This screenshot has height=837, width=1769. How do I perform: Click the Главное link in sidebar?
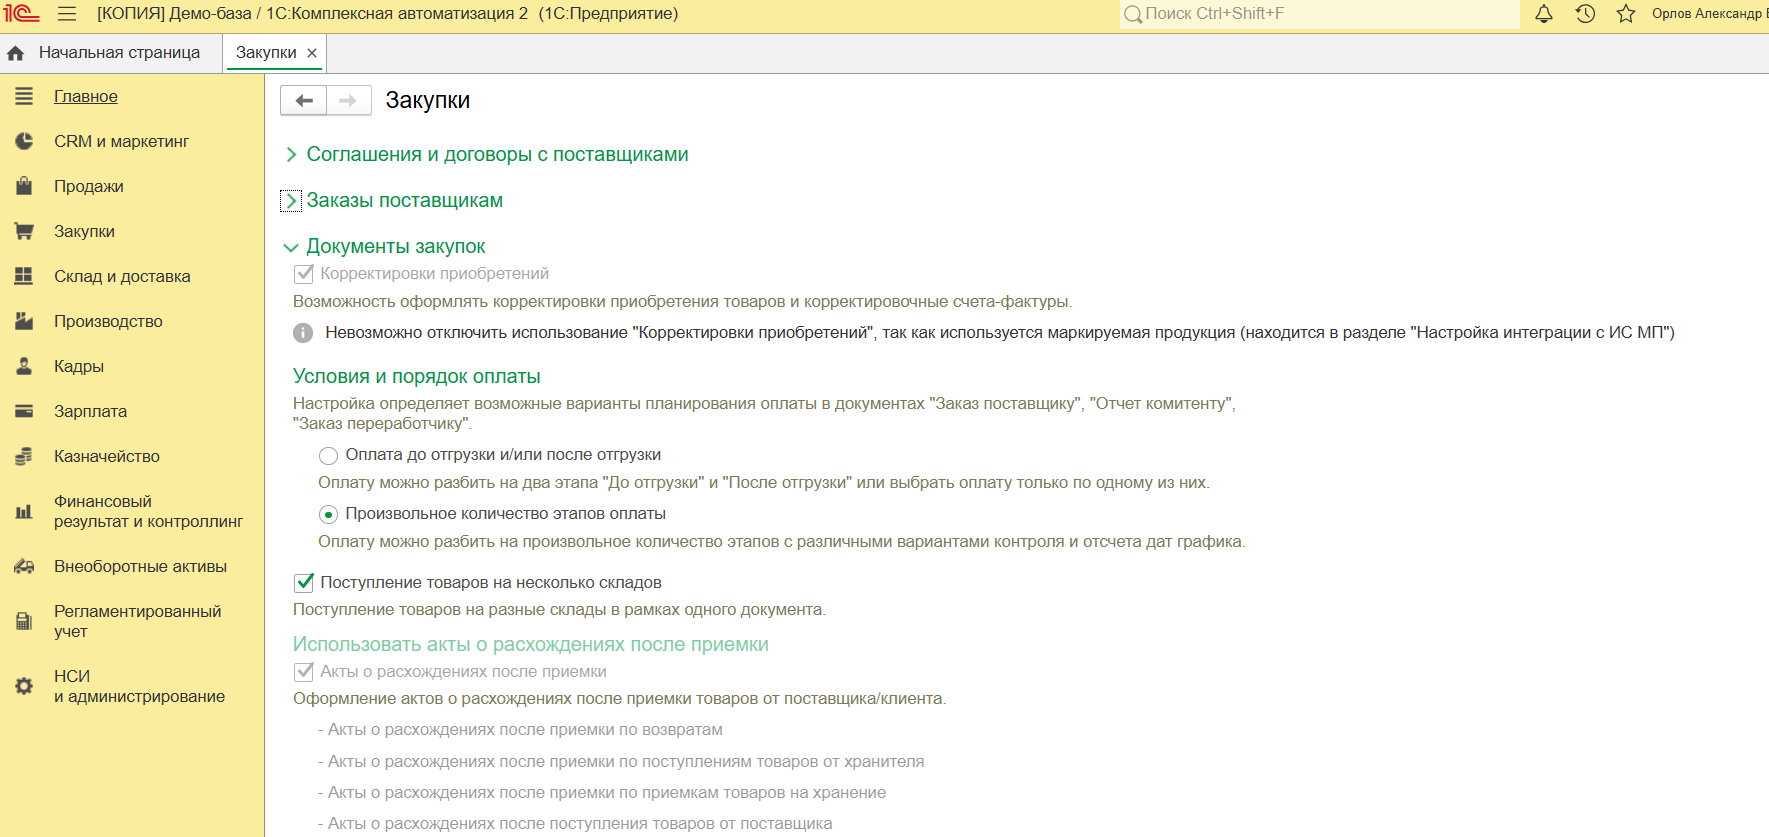coord(86,96)
